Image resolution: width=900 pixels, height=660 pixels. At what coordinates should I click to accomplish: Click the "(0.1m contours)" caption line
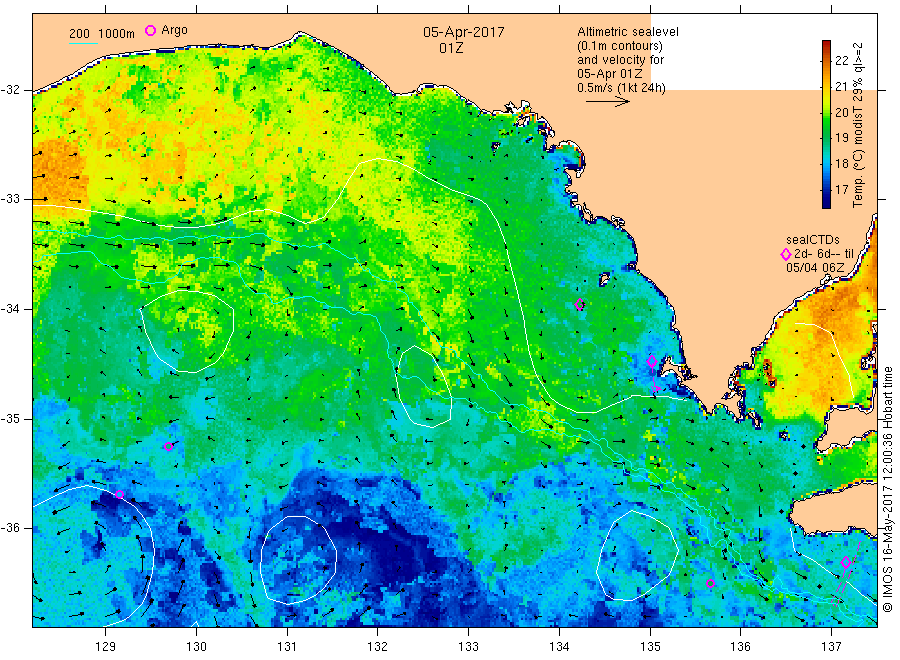[620, 46]
